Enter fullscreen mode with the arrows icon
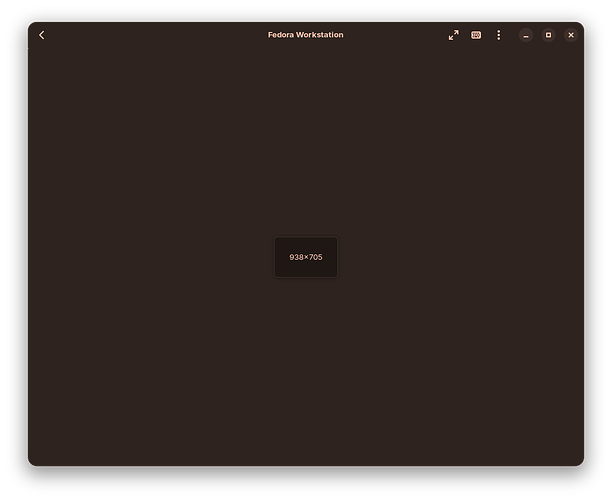The height and width of the screenshot is (500, 612). point(454,35)
